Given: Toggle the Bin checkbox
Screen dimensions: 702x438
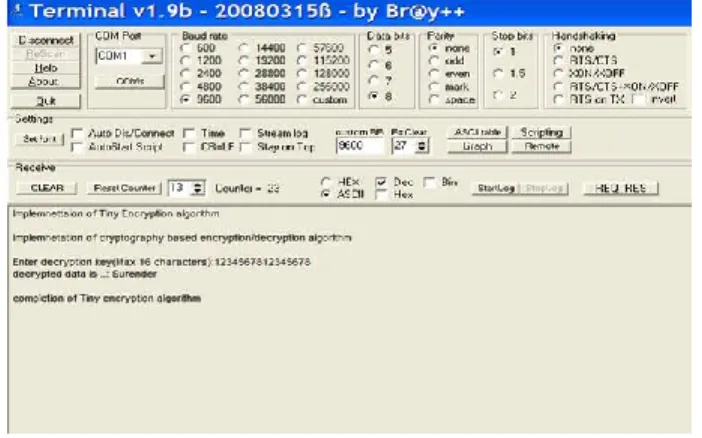Looking at the screenshot, I should pyautogui.click(x=429, y=182).
